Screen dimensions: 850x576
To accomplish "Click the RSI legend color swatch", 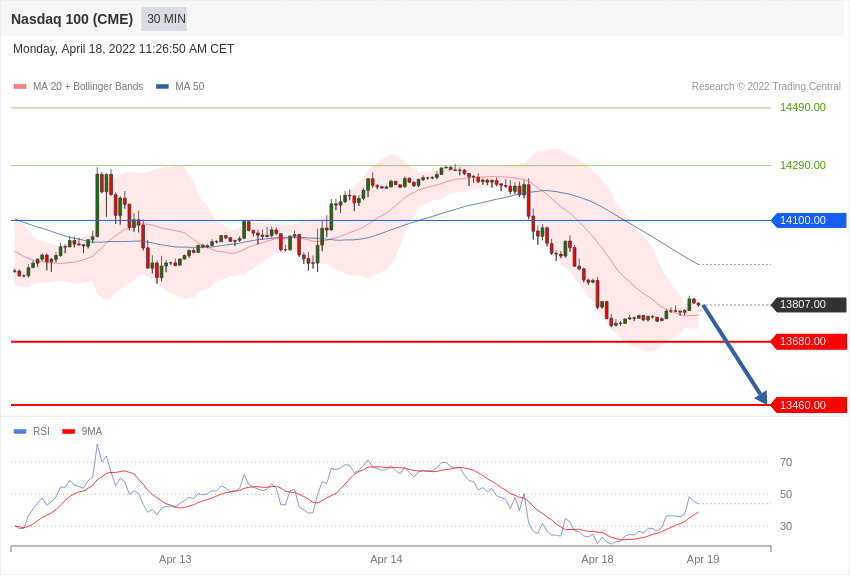I will click(x=20, y=432).
